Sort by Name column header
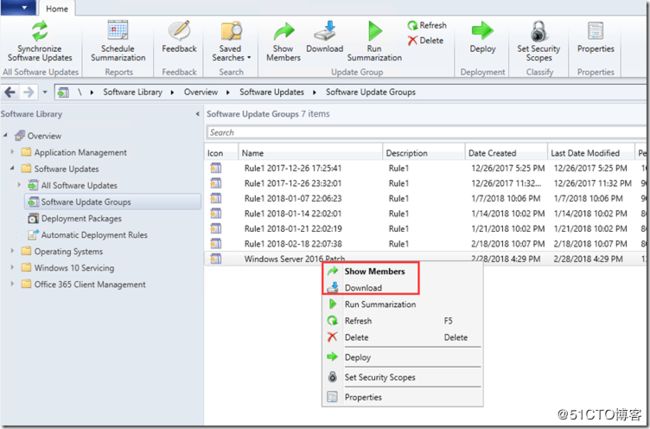Viewport: 650px width, 429px height. point(310,153)
